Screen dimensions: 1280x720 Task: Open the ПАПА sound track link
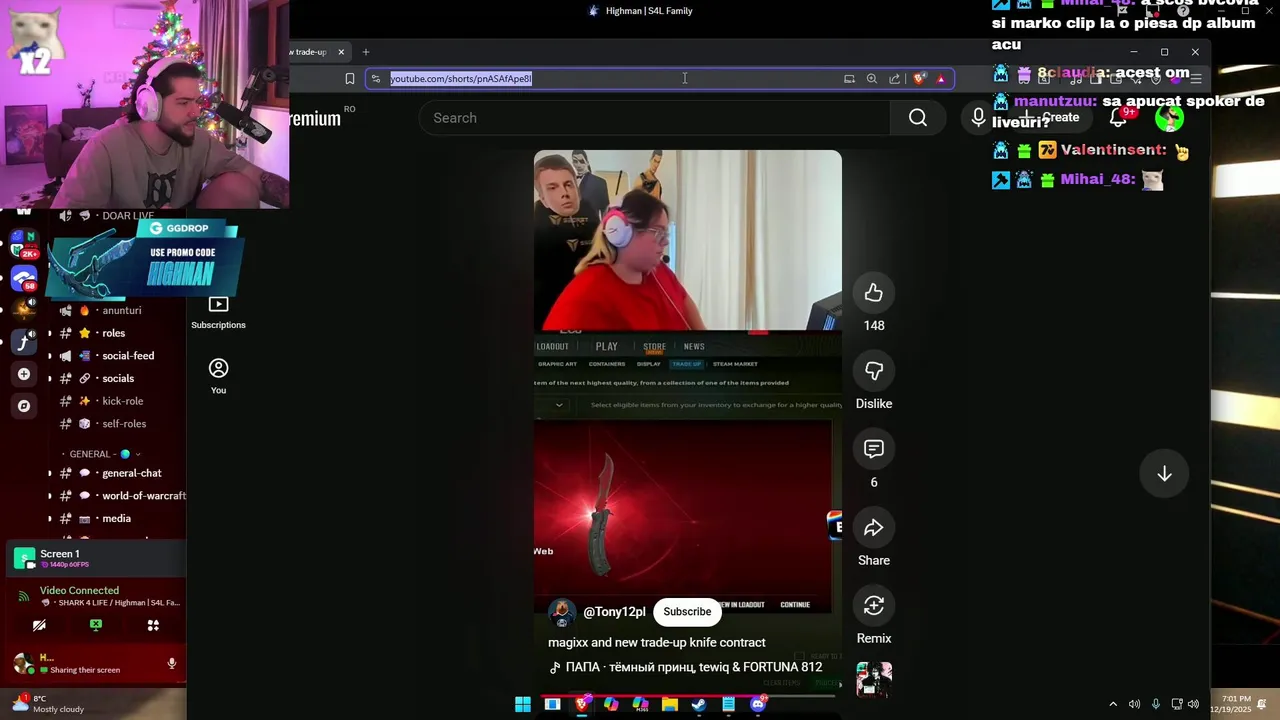coord(685,667)
